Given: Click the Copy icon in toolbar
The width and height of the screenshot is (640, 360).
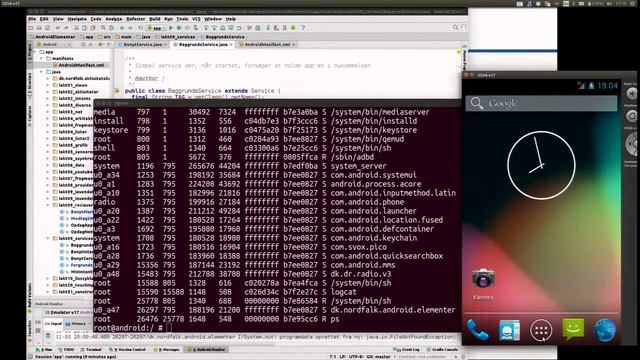Looking at the screenshot, I should [84, 28].
